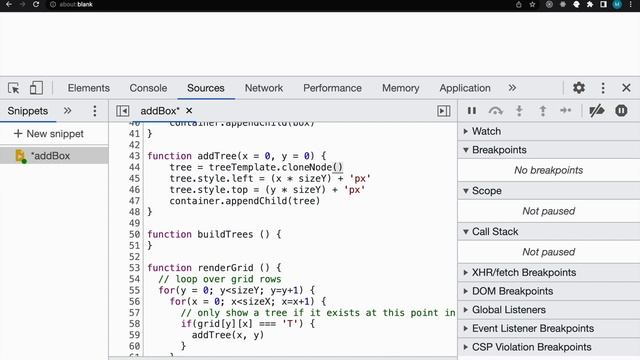Image resolution: width=640 pixels, height=360 pixels.
Task: Step out of current function
Action: click(x=543, y=111)
